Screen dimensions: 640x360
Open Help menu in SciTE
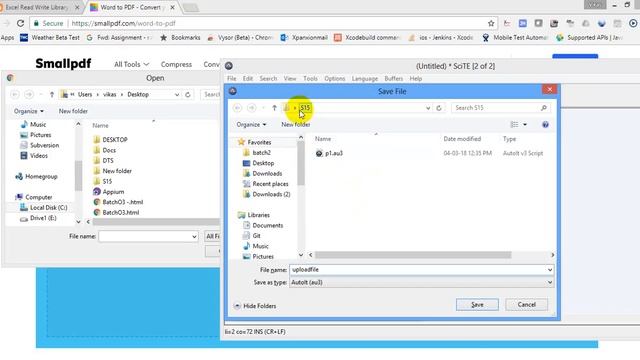tap(416, 78)
